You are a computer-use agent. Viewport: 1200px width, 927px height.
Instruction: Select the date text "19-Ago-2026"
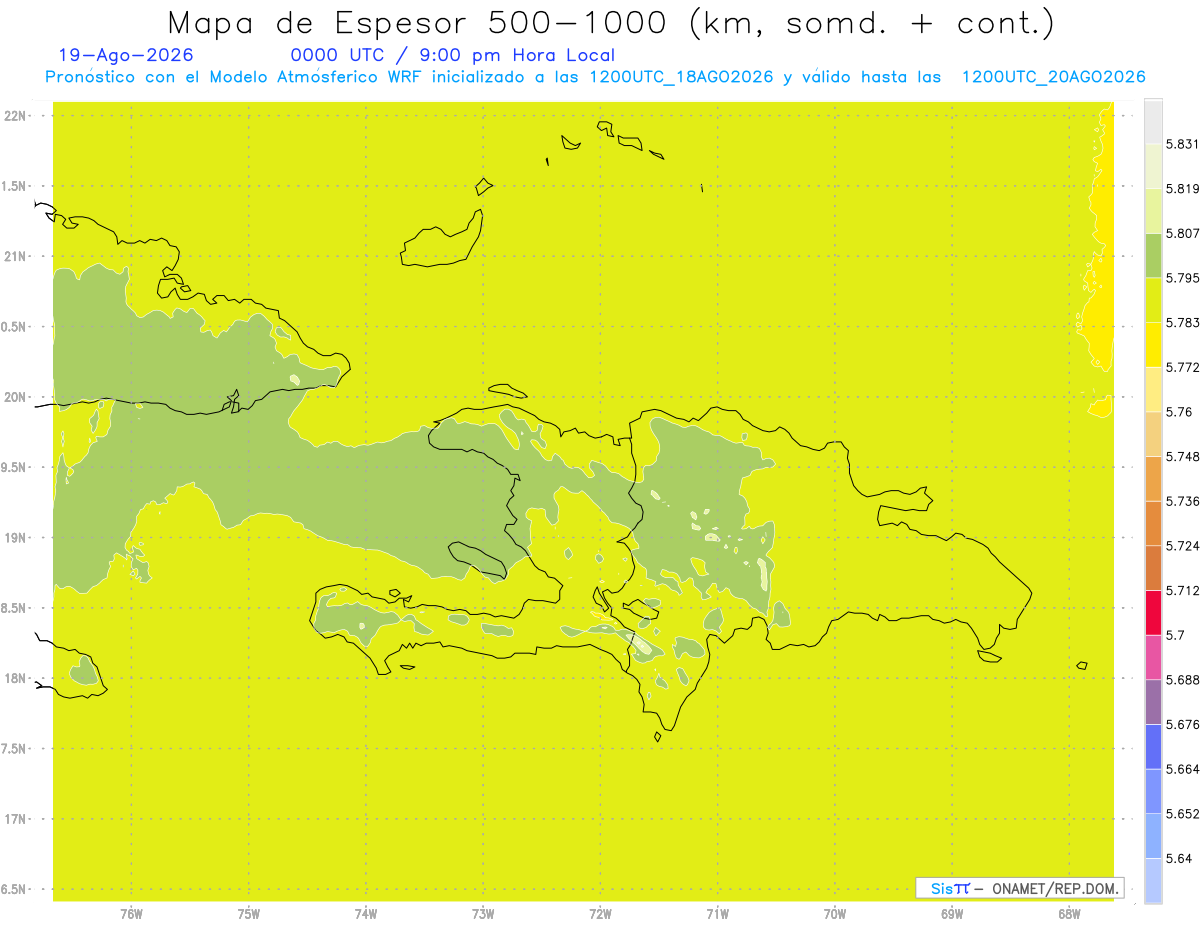point(127,56)
